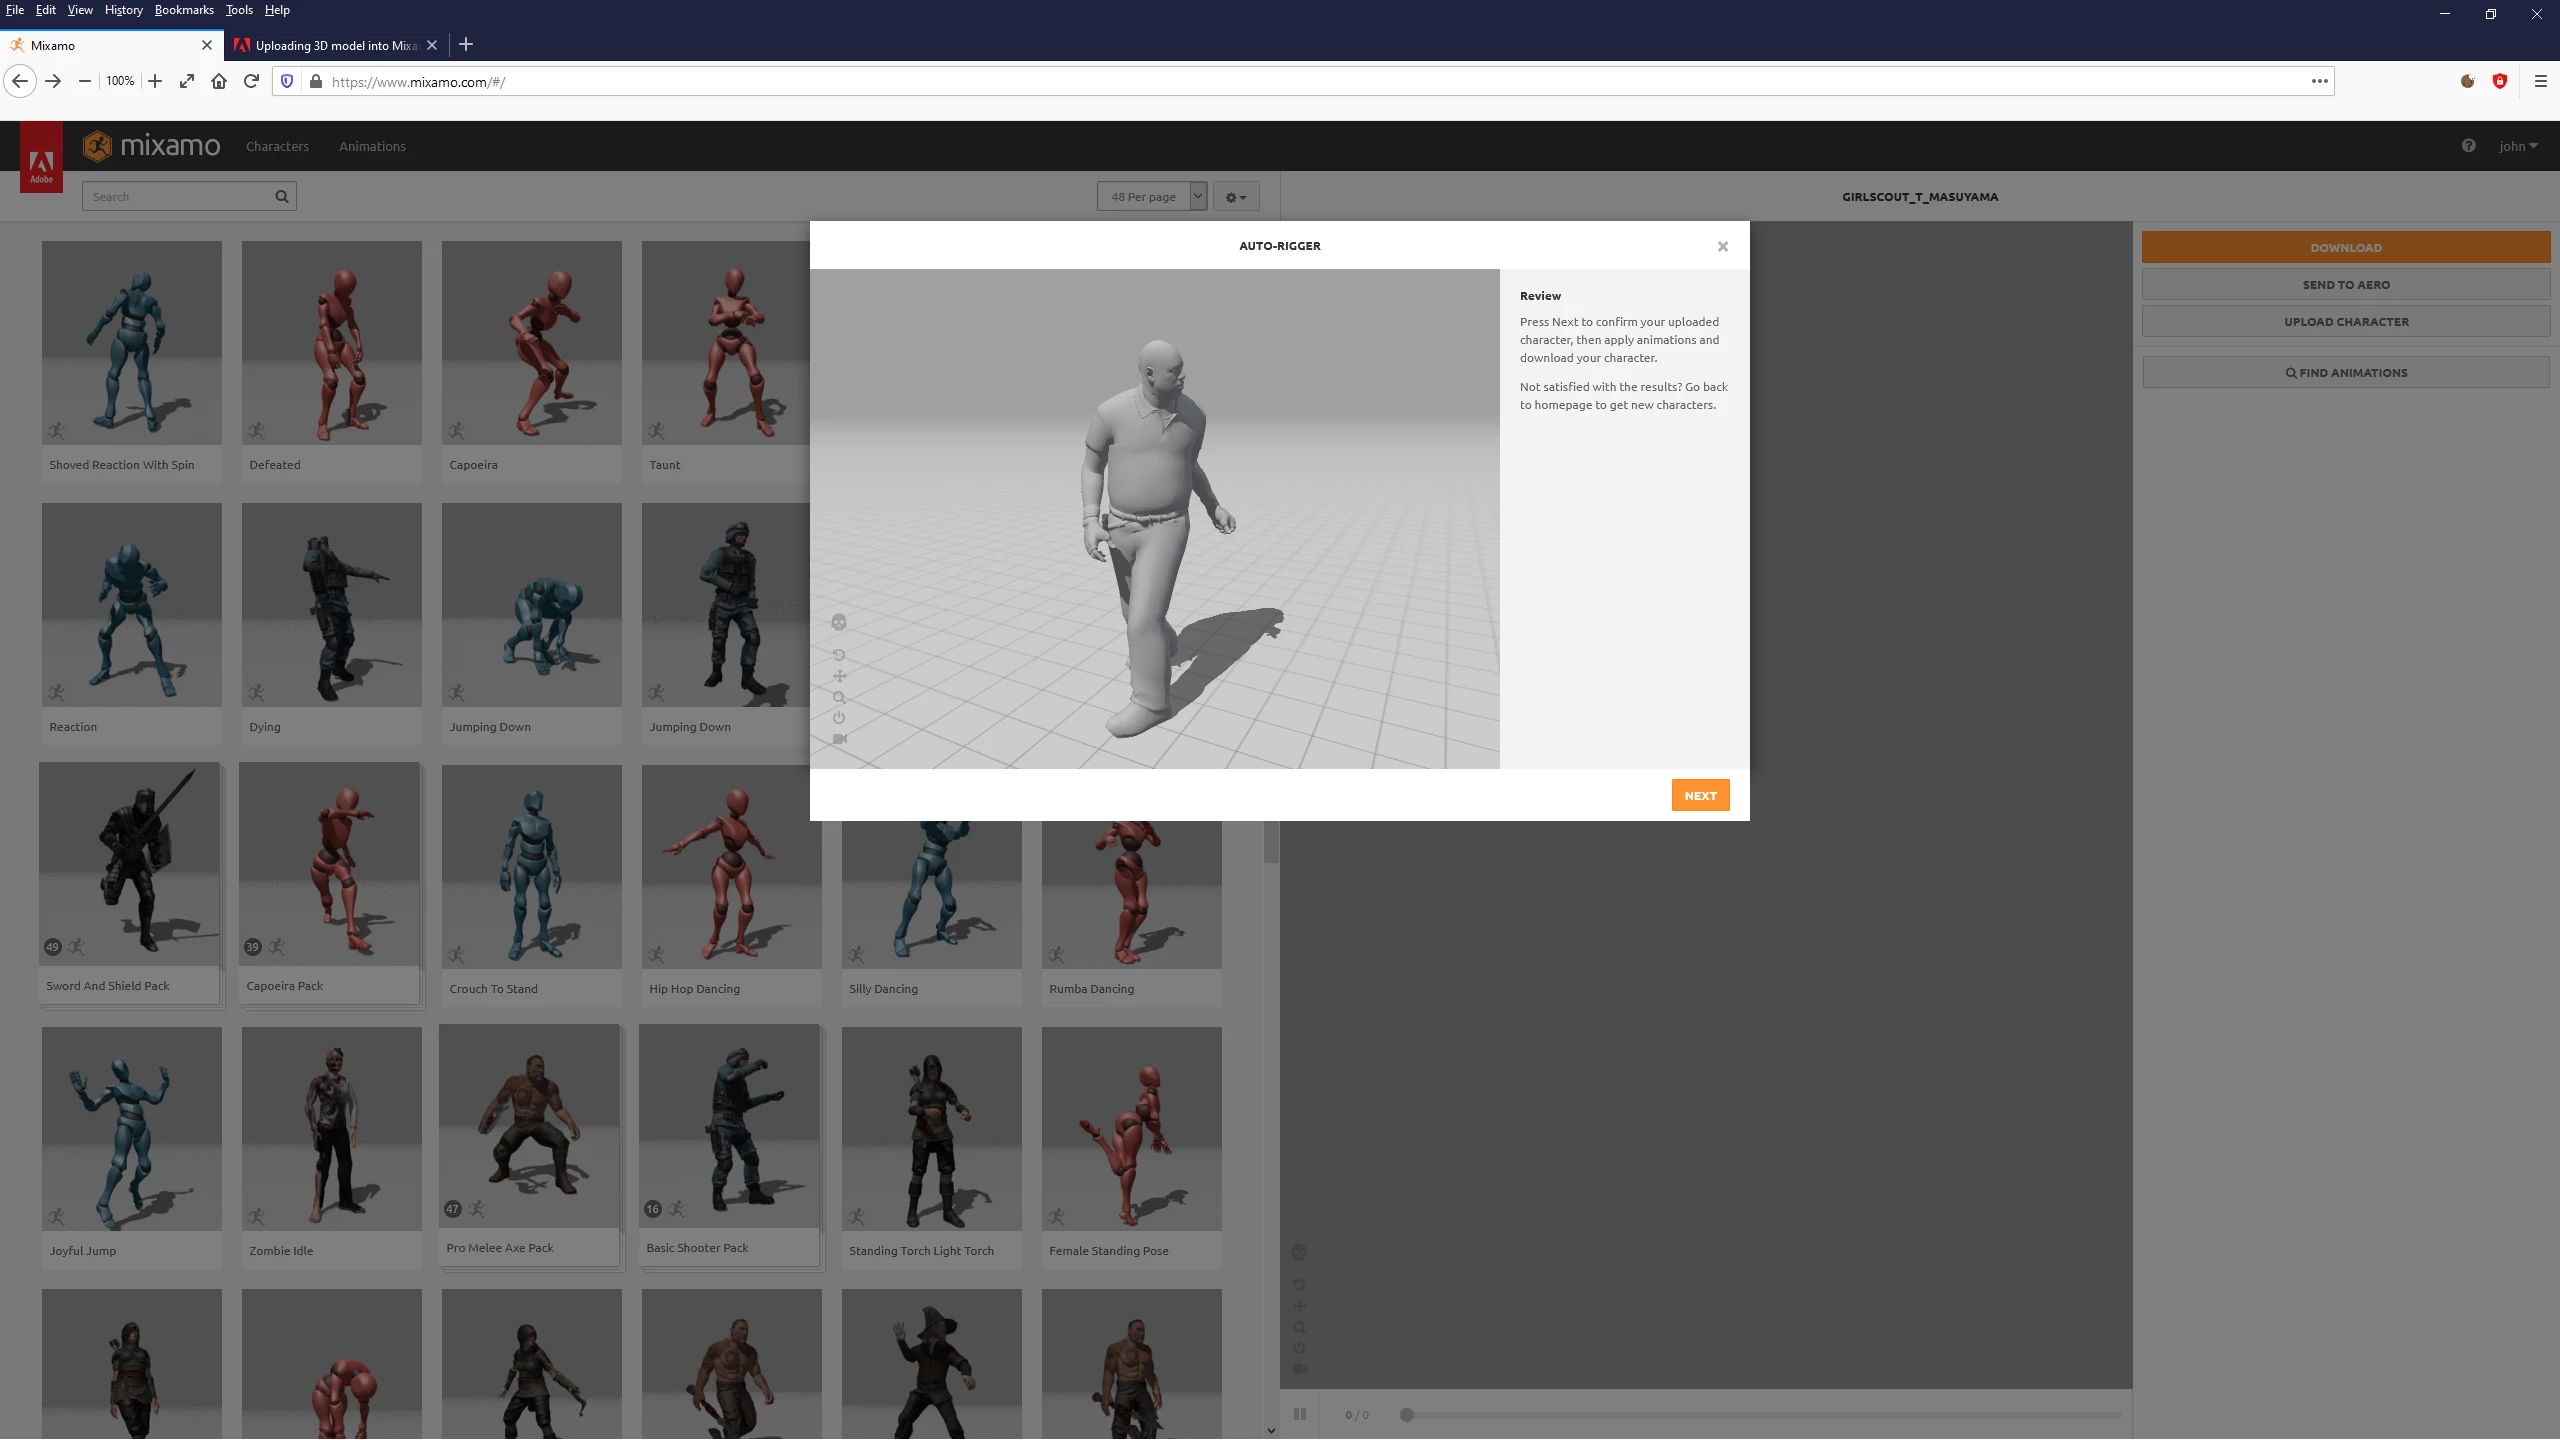Screen dimensions: 2560x1440
Task: Click the animation search magnifier icon
Action: click(x=282, y=197)
